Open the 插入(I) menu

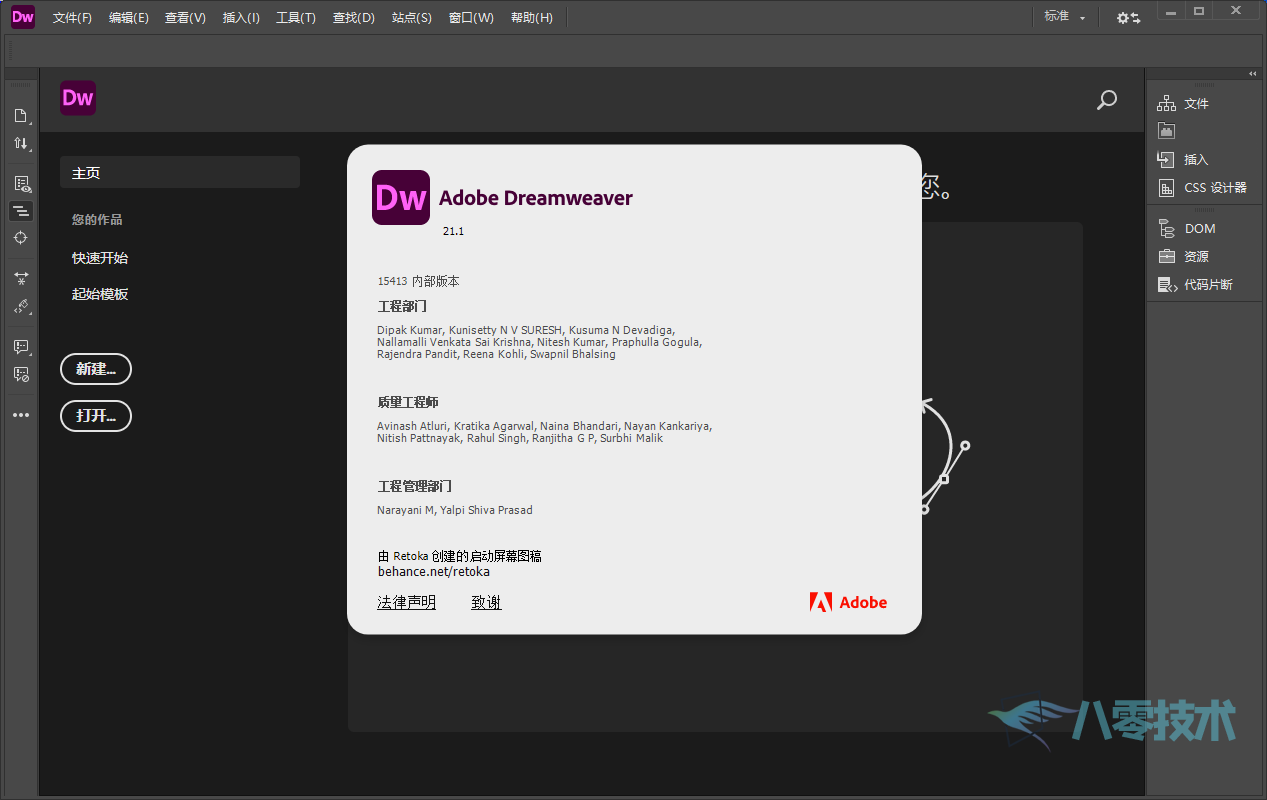point(241,18)
